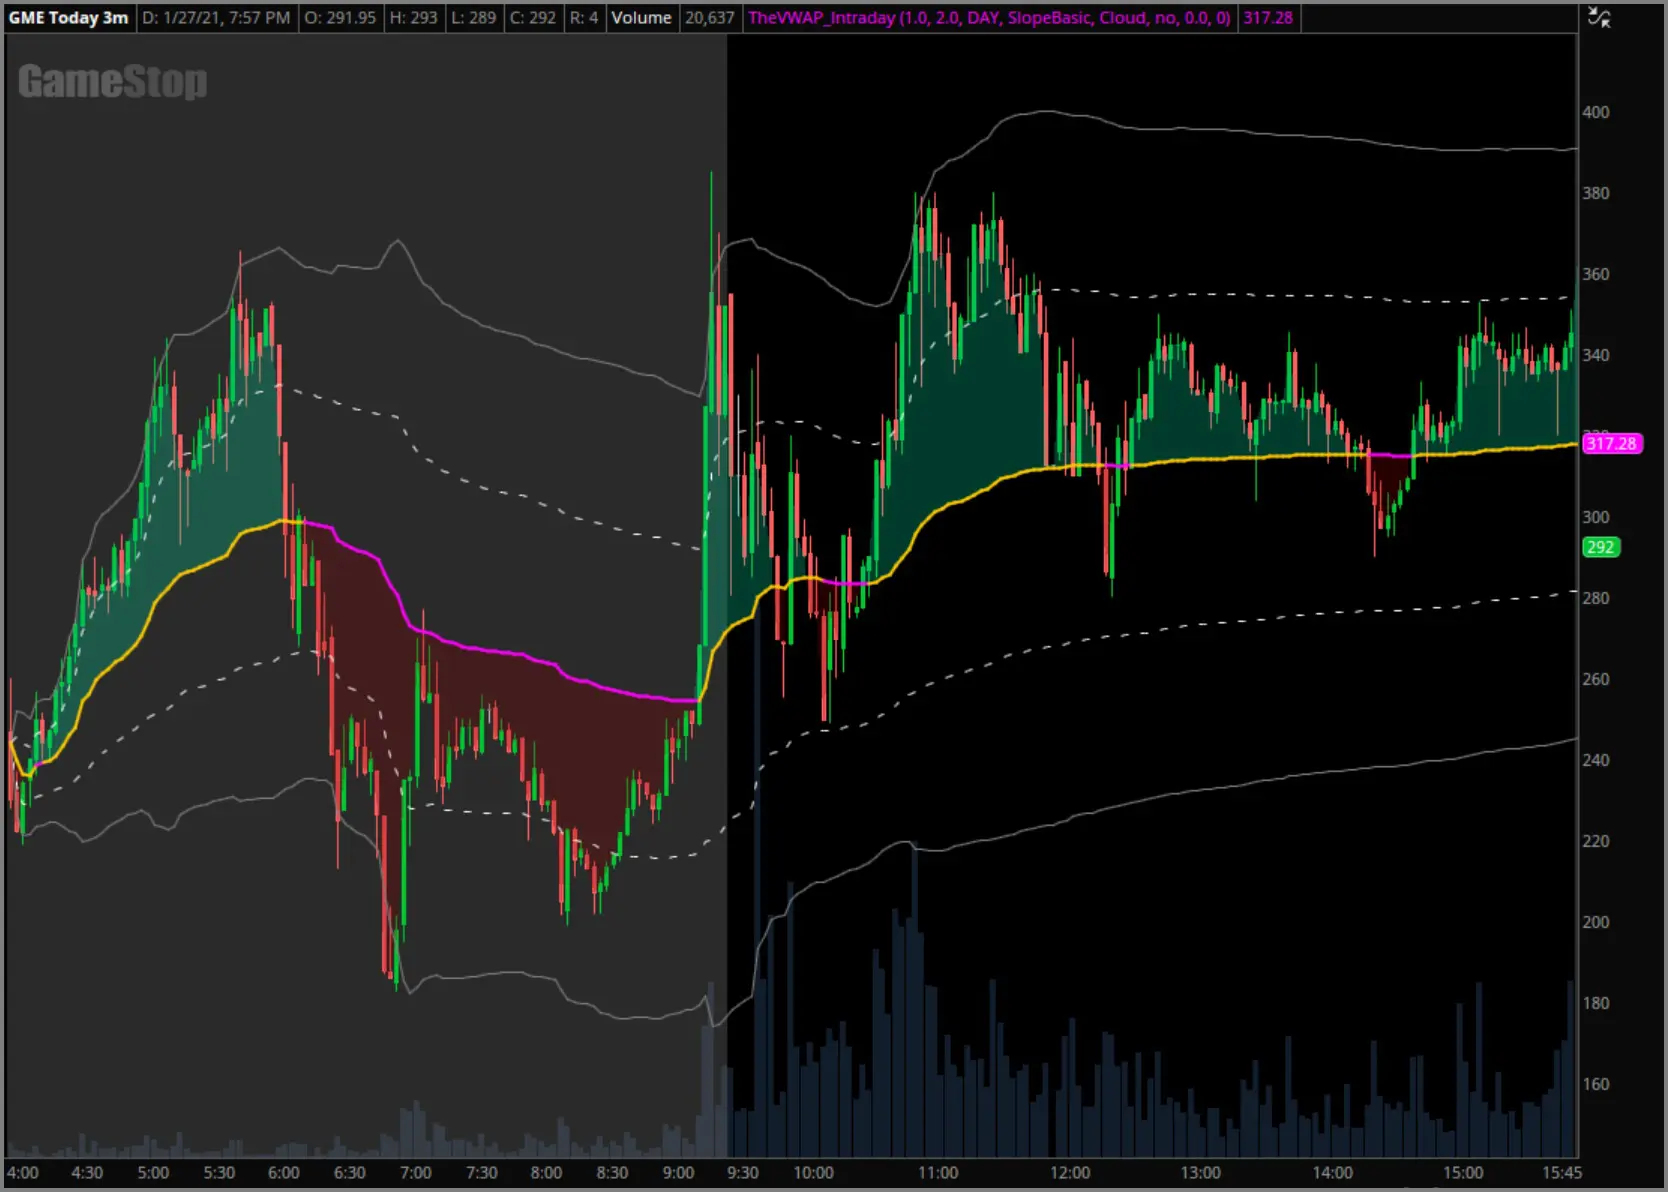The width and height of the screenshot is (1668, 1192).
Task: Click the 10:00 time axis label
Action: click(813, 1172)
